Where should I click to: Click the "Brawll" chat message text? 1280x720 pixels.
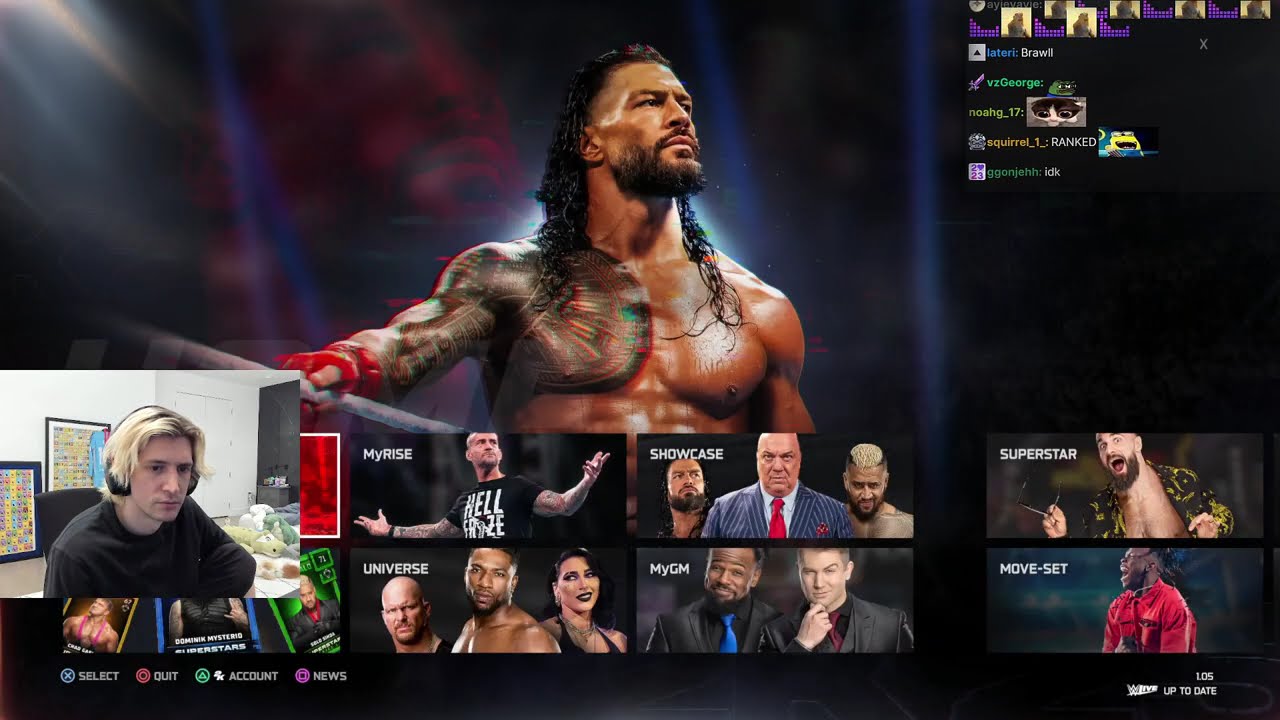tap(1037, 52)
